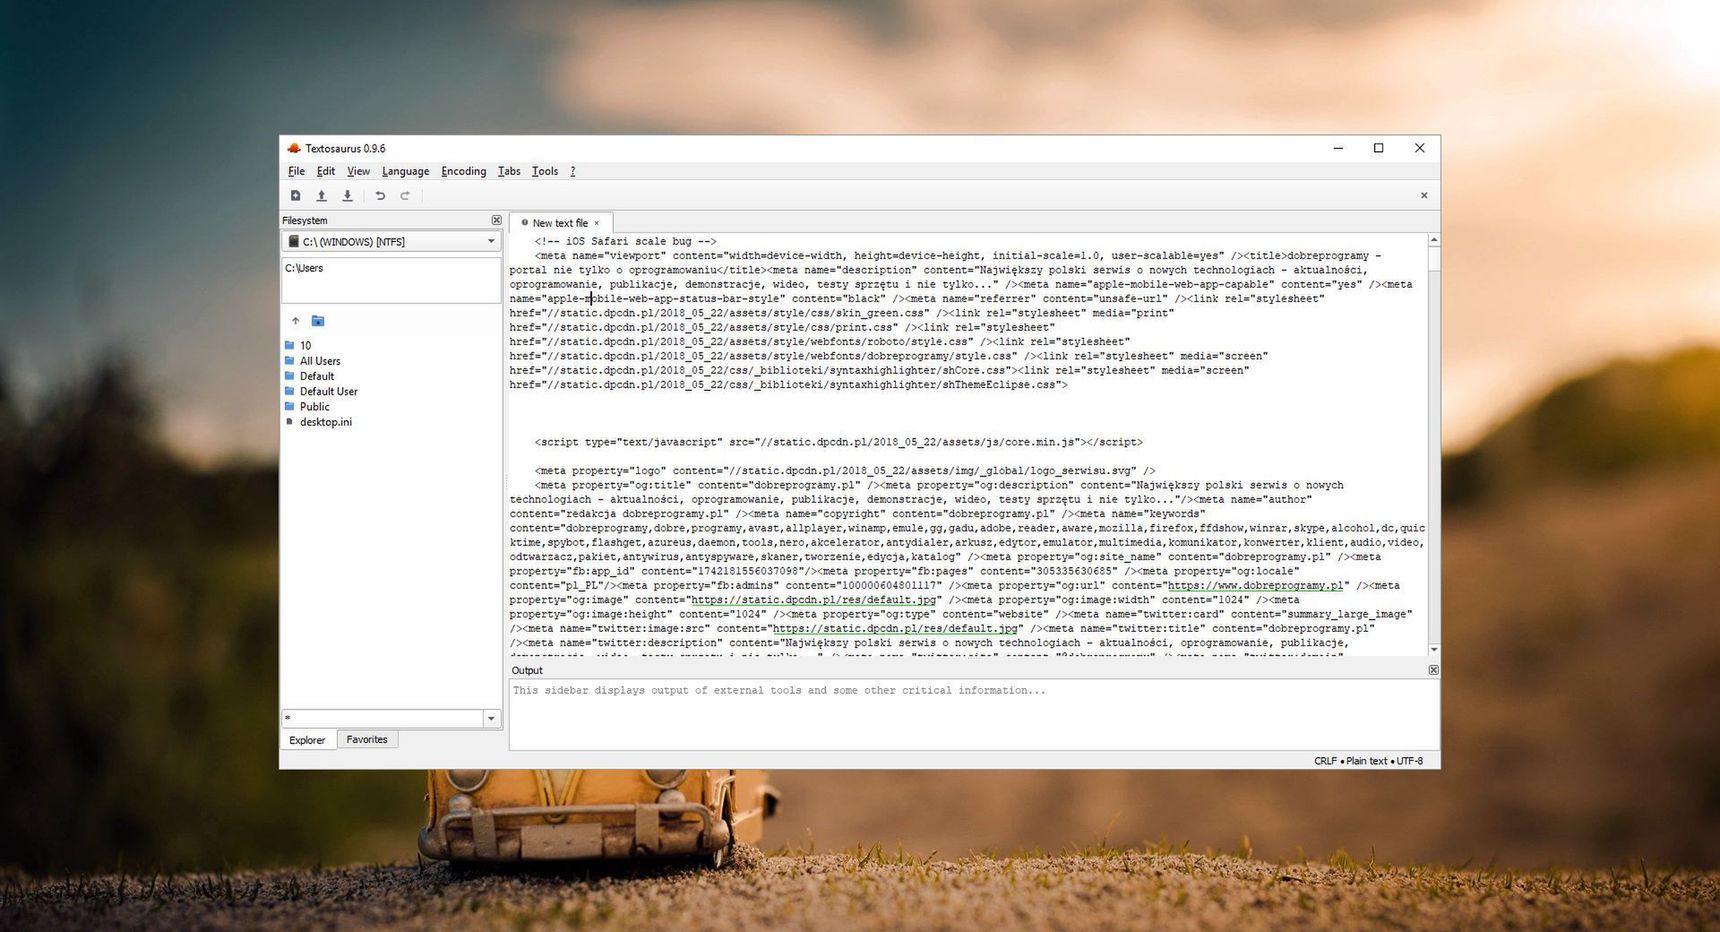
Task: Close the New text file tab
Action: pos(597,224)
